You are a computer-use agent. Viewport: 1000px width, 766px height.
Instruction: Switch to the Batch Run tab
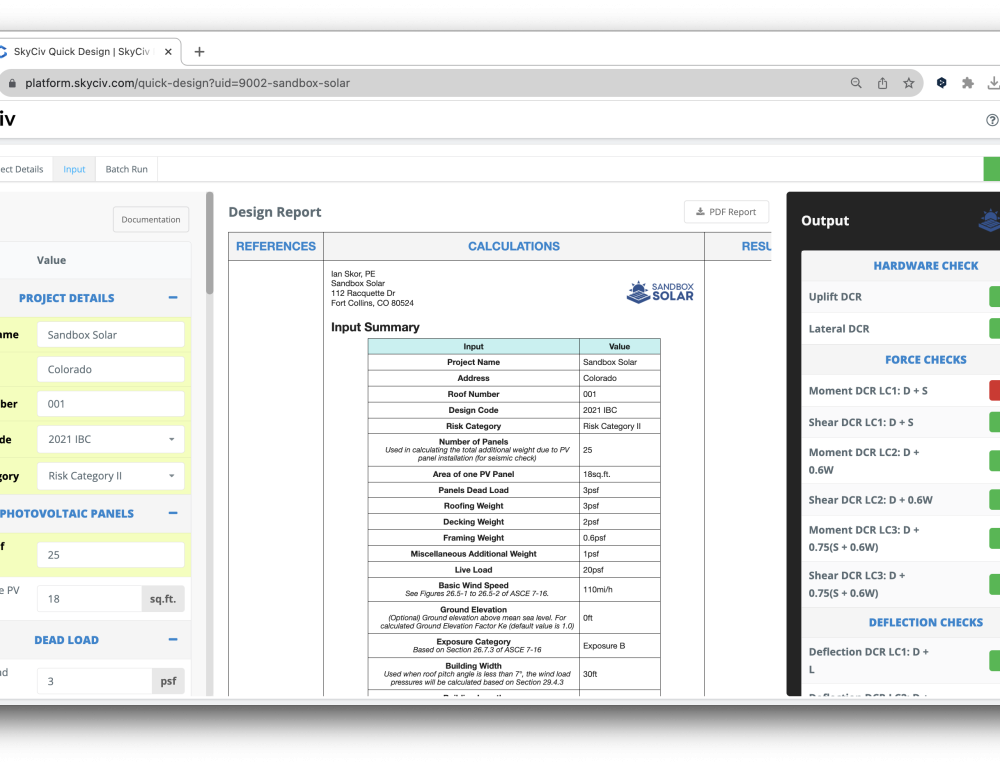pos(126,169)
